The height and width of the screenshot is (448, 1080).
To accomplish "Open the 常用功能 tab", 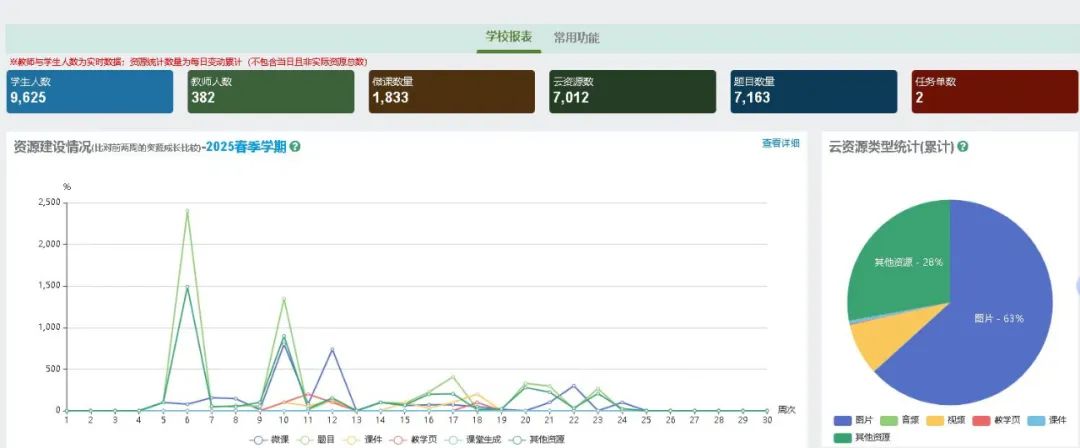I will [x=576, y=38].
